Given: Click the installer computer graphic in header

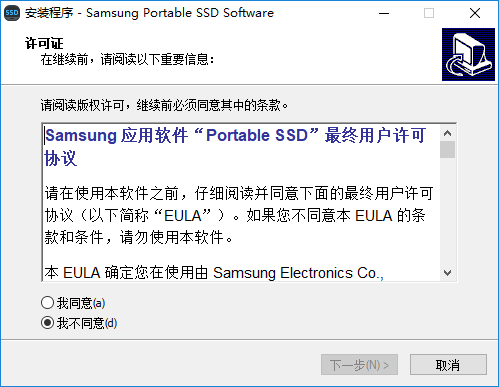Looking at the screenshot, I should point(468,54).
